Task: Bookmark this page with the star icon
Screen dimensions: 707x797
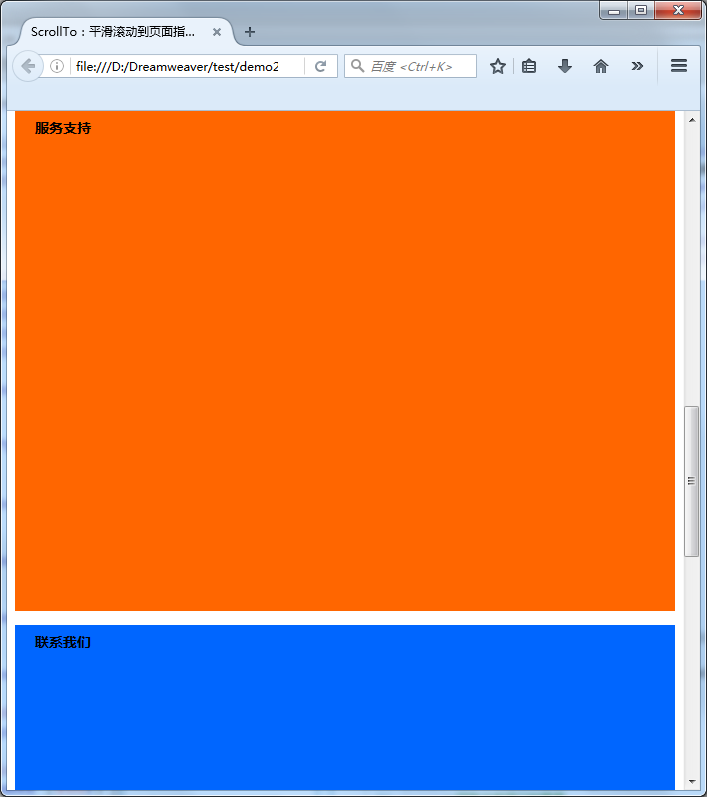Action: point(498,66)
